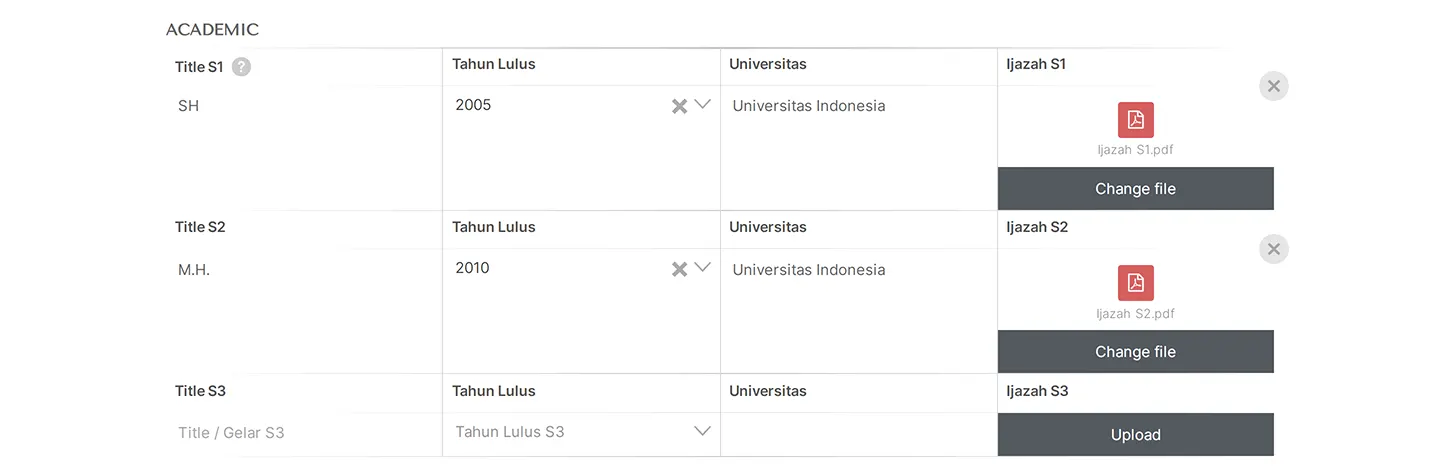Click the help question mark beside Title S1
This screenshot has width=1440, height=471.
point(241,67)
